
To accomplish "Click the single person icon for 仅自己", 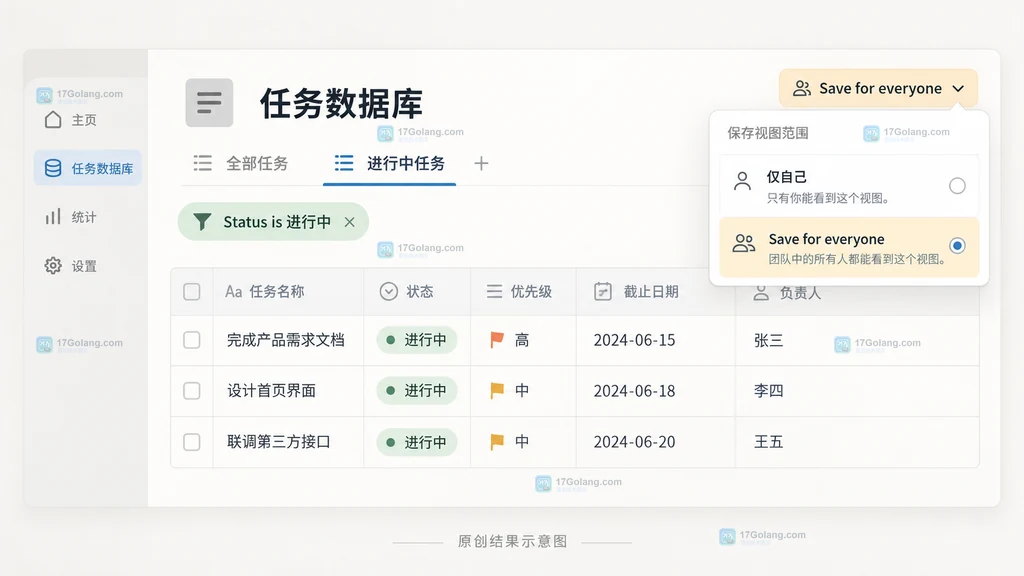I will tap(742, 181).
